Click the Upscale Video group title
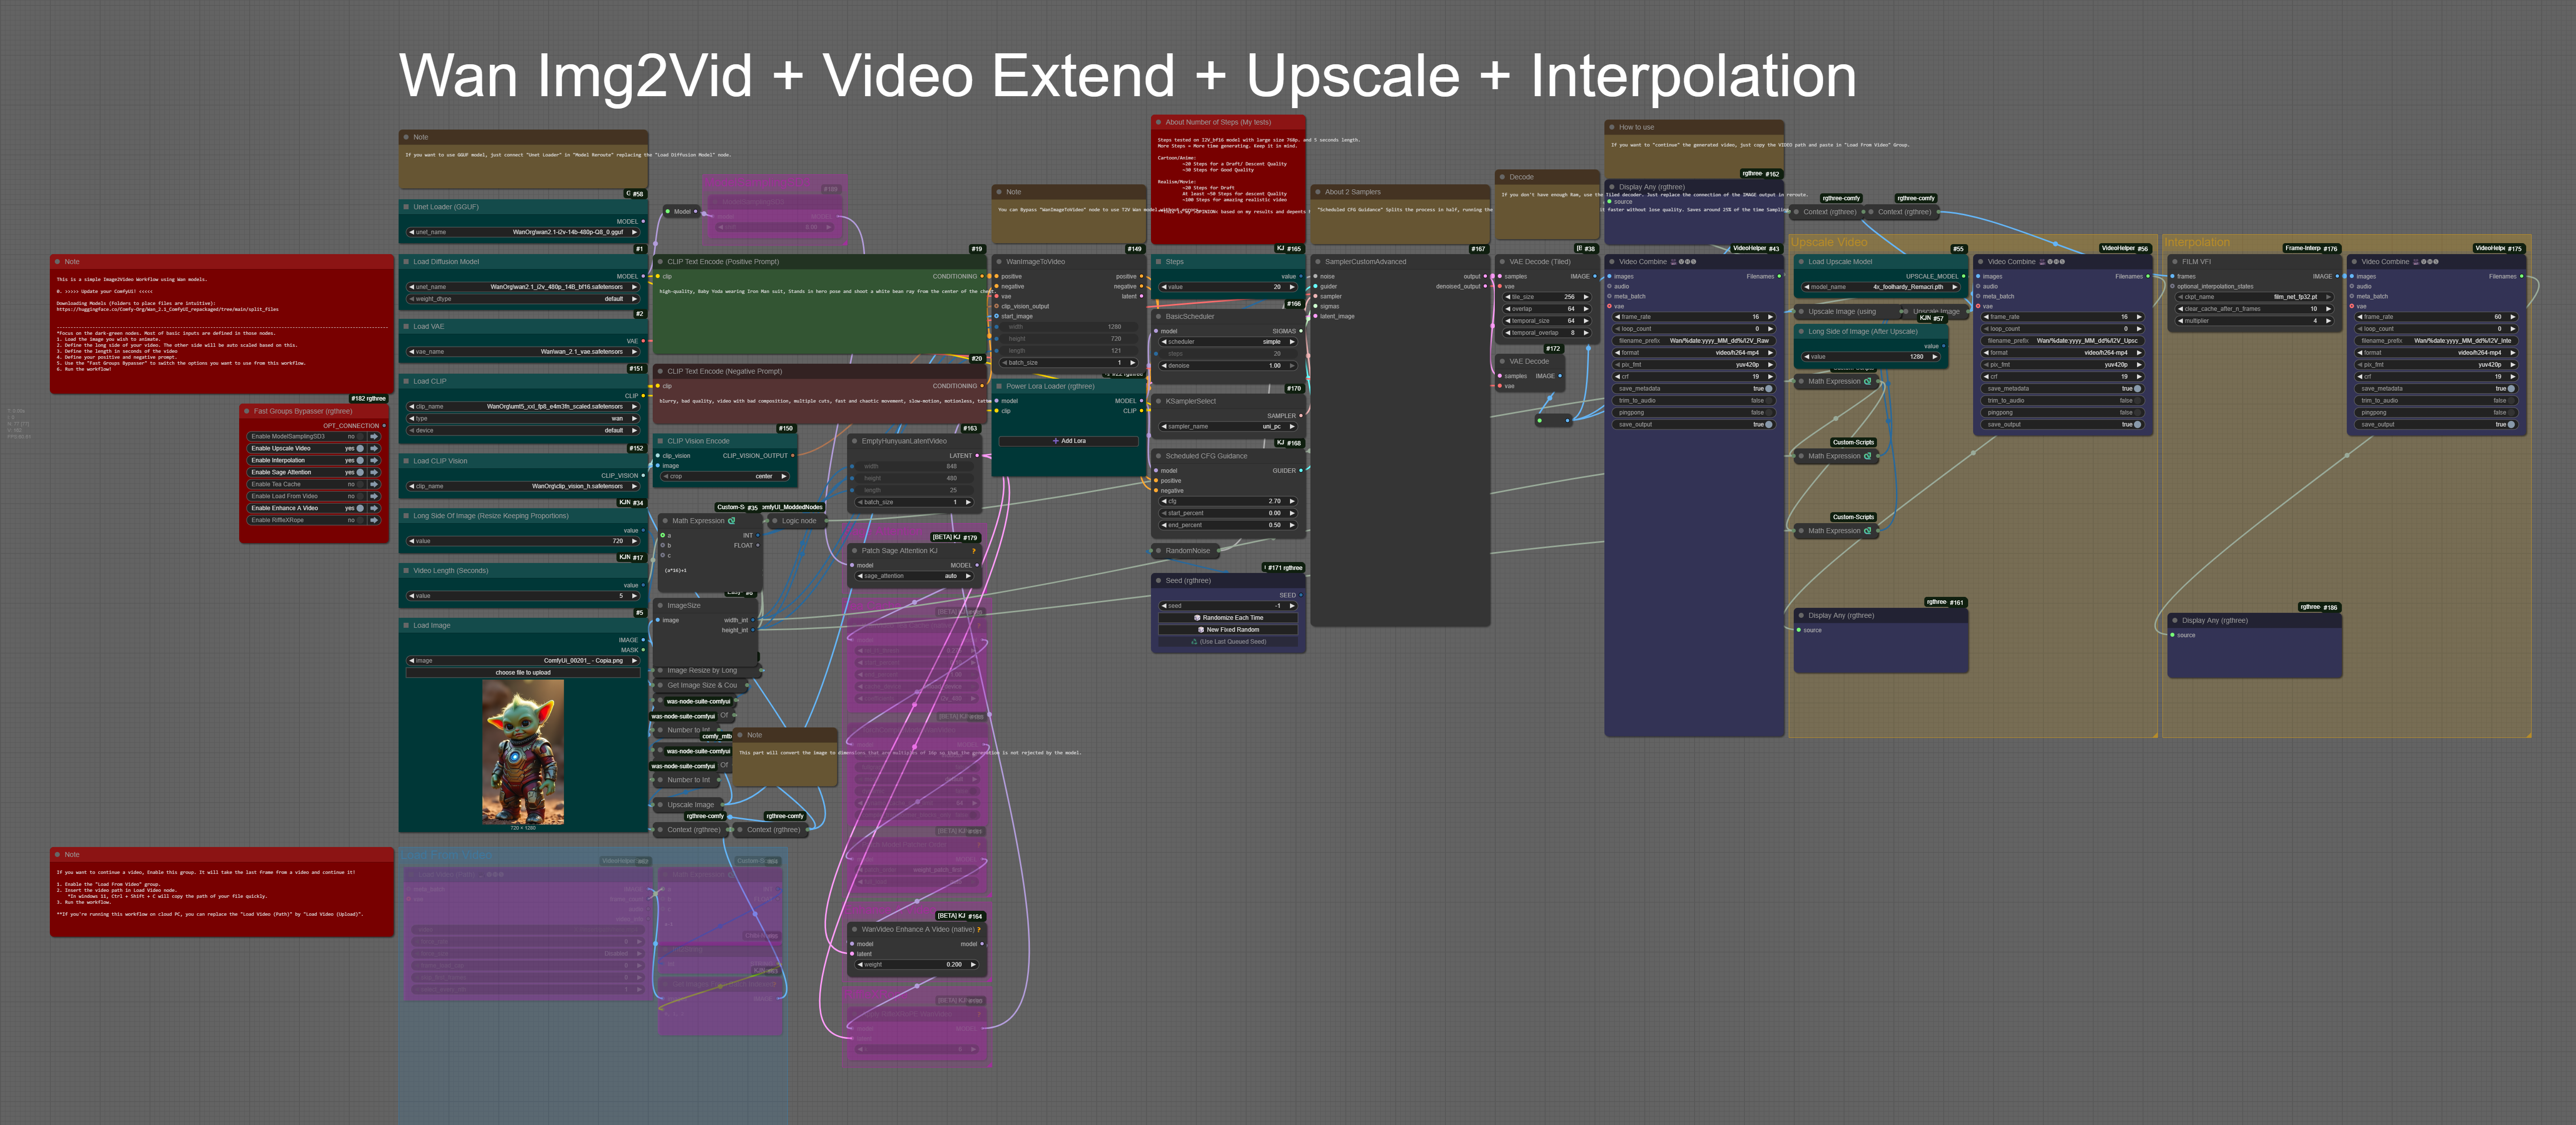This screenshot has height=1125, width=2576. tap(1828, 242)
